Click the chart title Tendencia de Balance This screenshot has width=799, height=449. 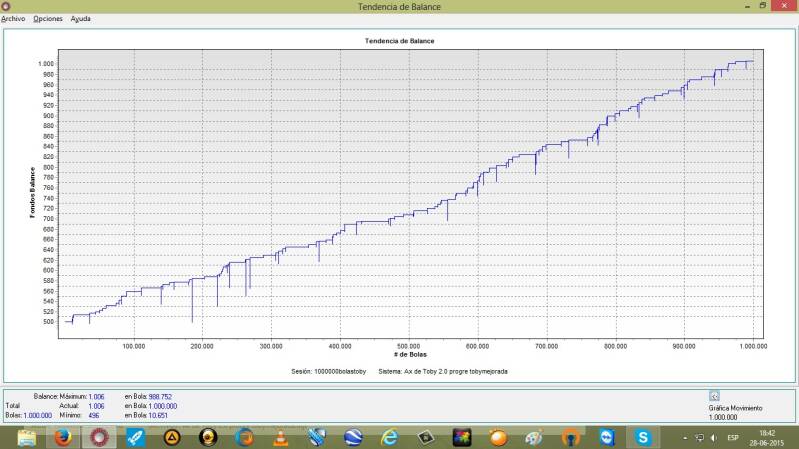click(400, 41)
